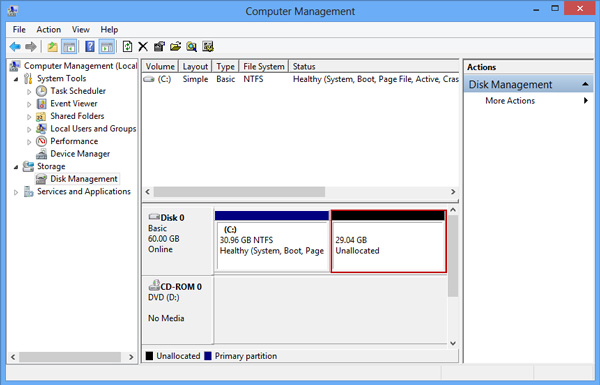Click the tree pane scroll right arrow
600x385 pixels.
[131, 357]
